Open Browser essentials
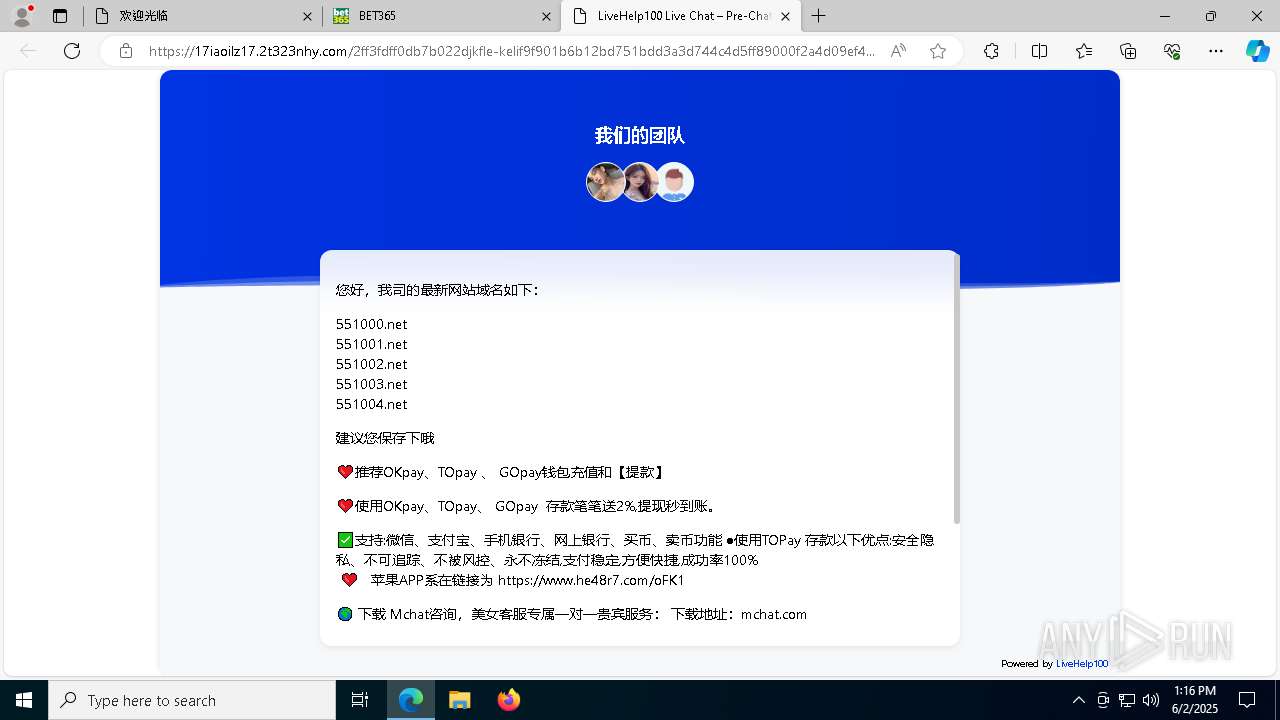1280x720 pixels. pos(1172,51)
